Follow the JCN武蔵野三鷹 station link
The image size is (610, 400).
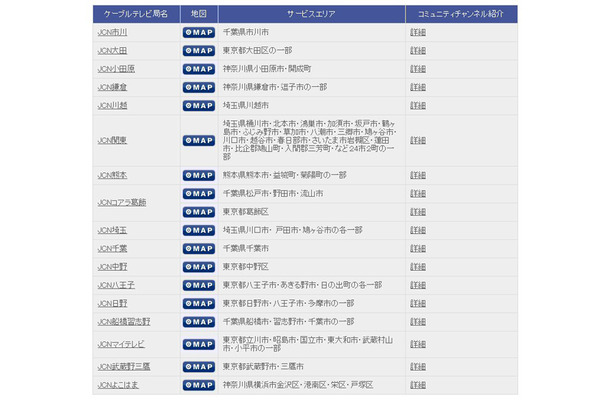124,367
